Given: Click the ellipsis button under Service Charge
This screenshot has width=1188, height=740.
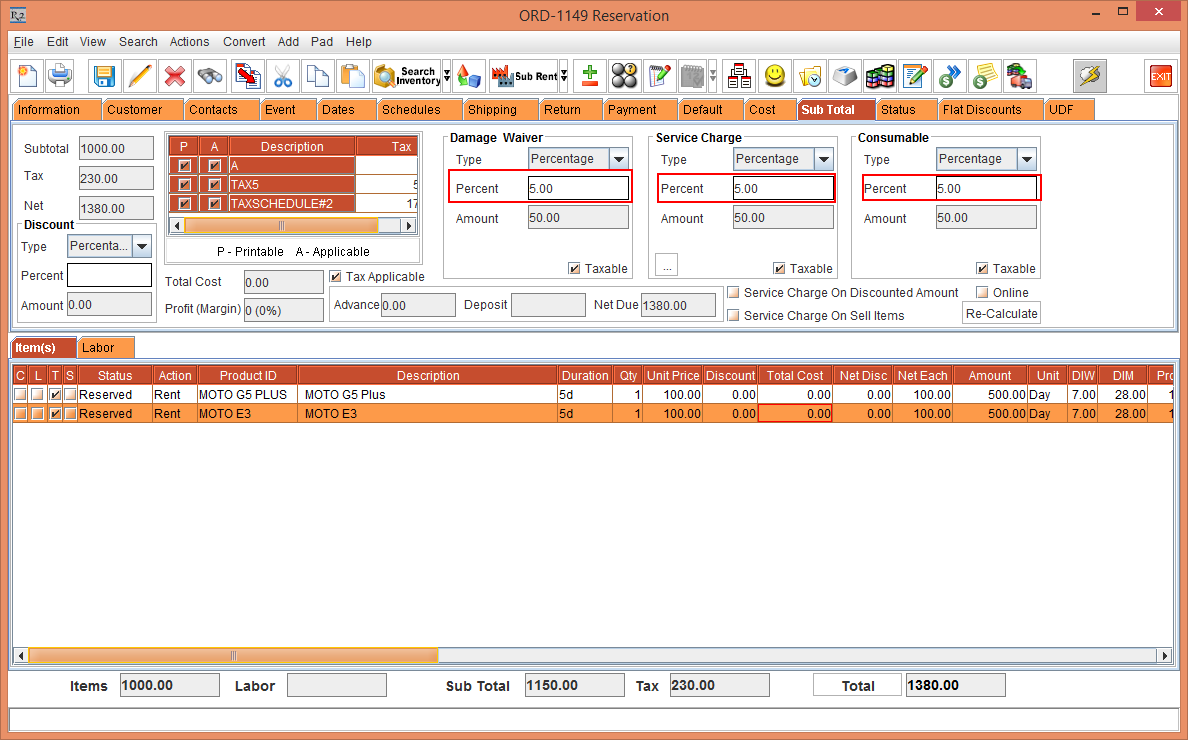Looking at the screenshot, I should (x=667, y=265).
